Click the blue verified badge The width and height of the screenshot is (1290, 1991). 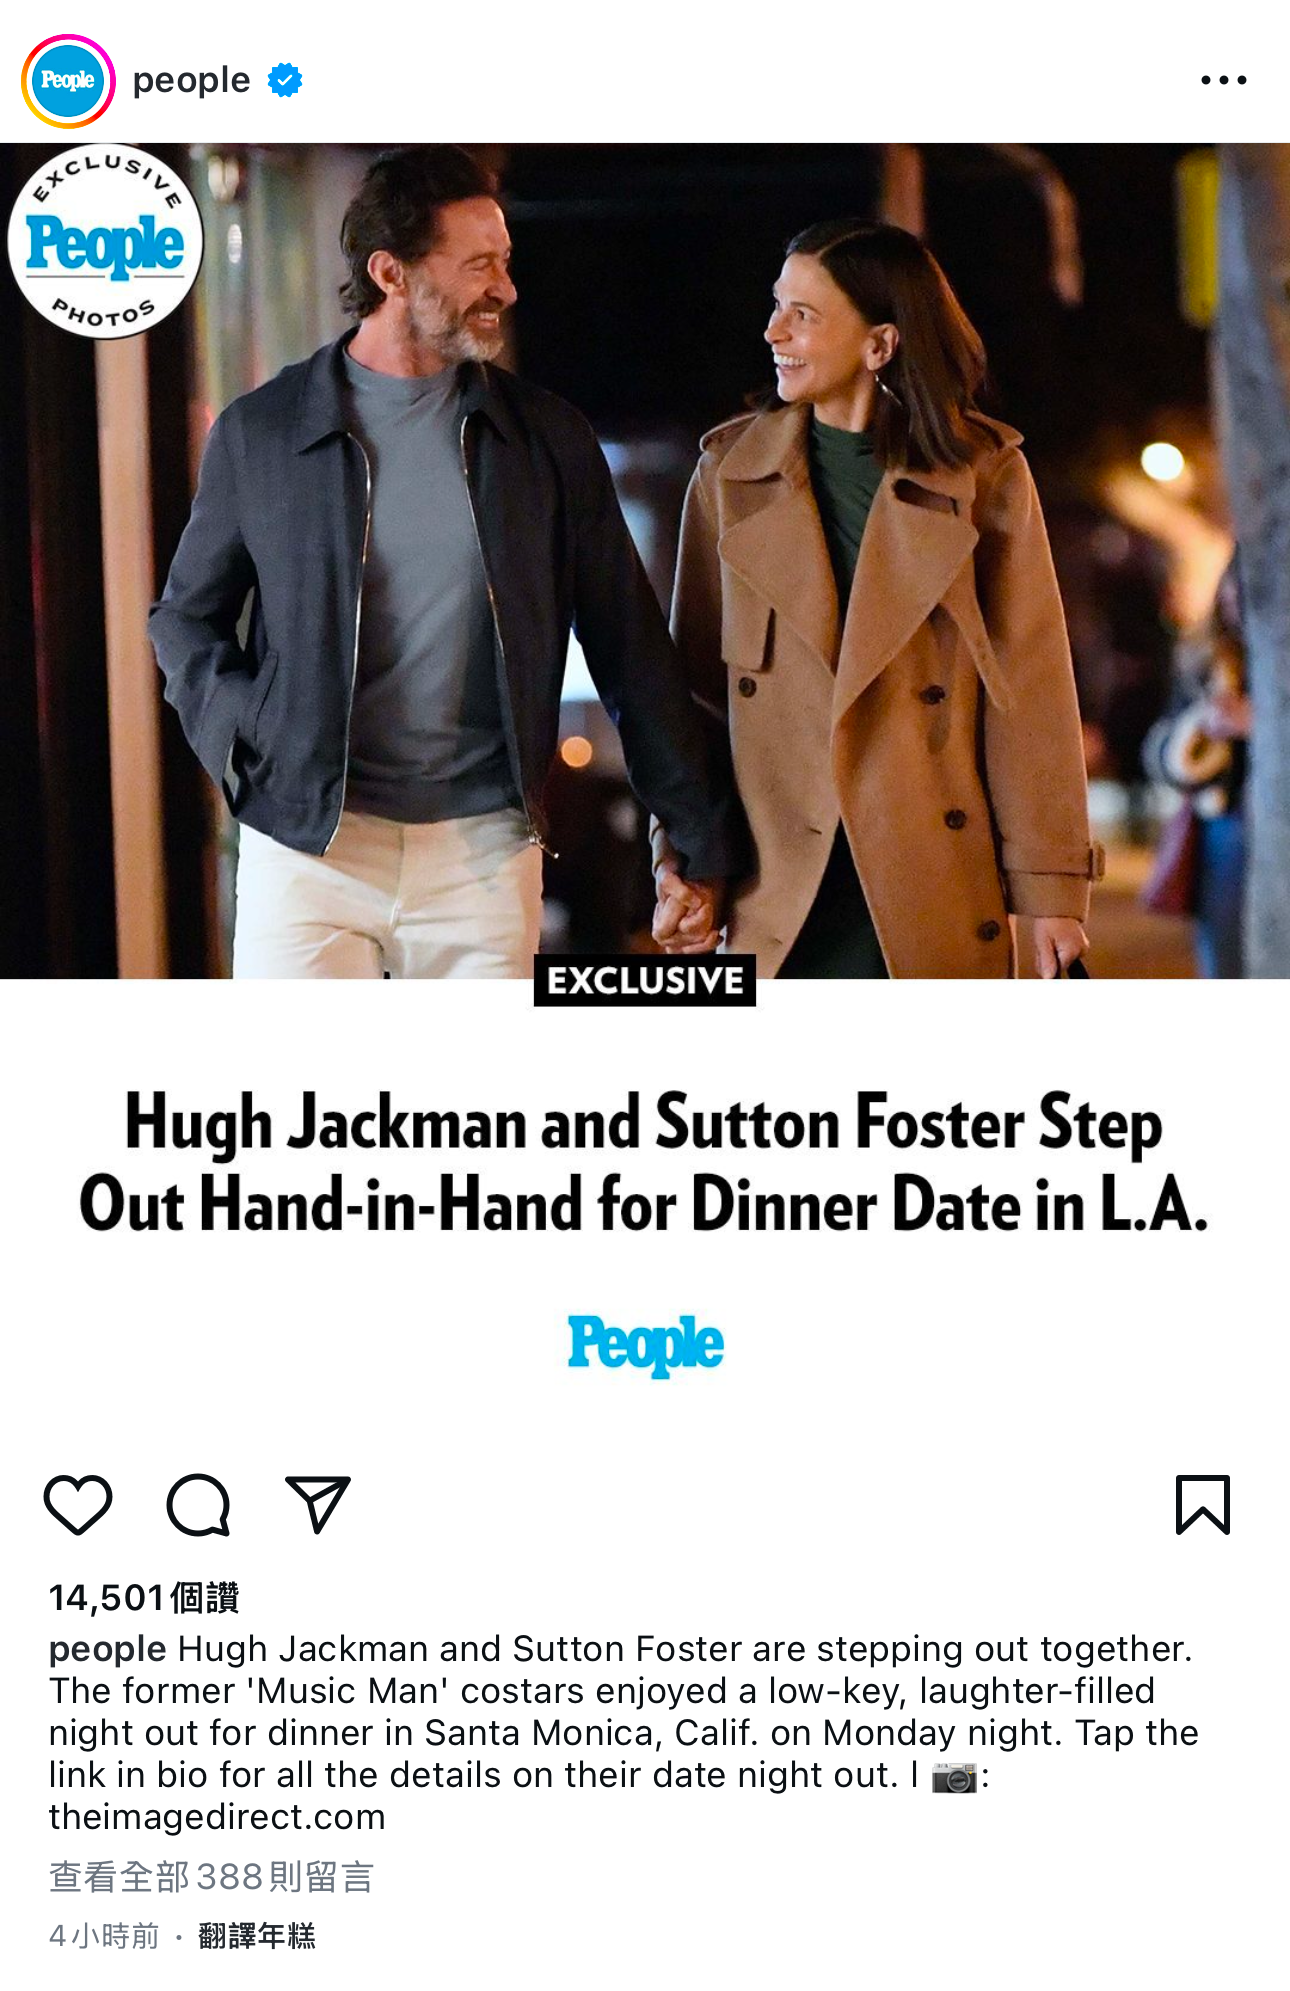(x=285, y=80)
